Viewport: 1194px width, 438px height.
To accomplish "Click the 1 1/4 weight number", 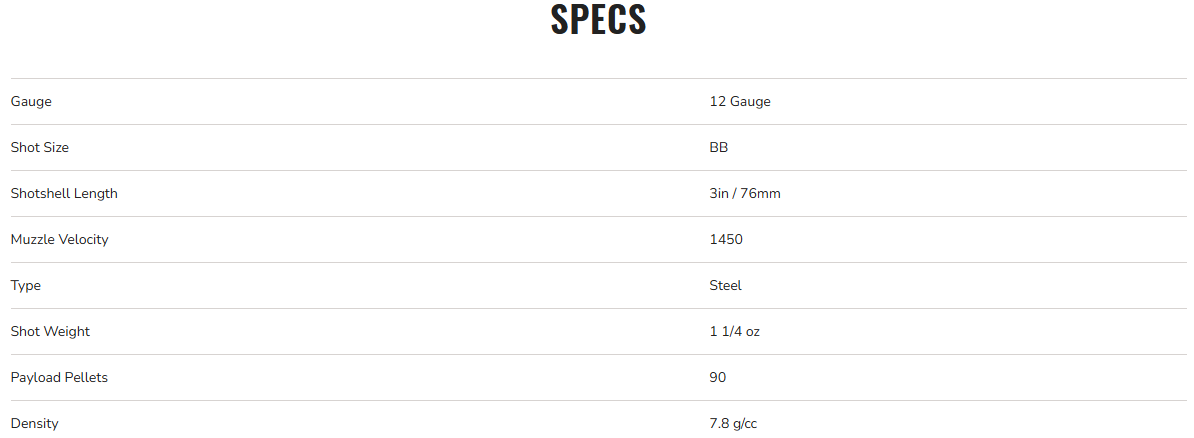I will click(x=726, y=331).
